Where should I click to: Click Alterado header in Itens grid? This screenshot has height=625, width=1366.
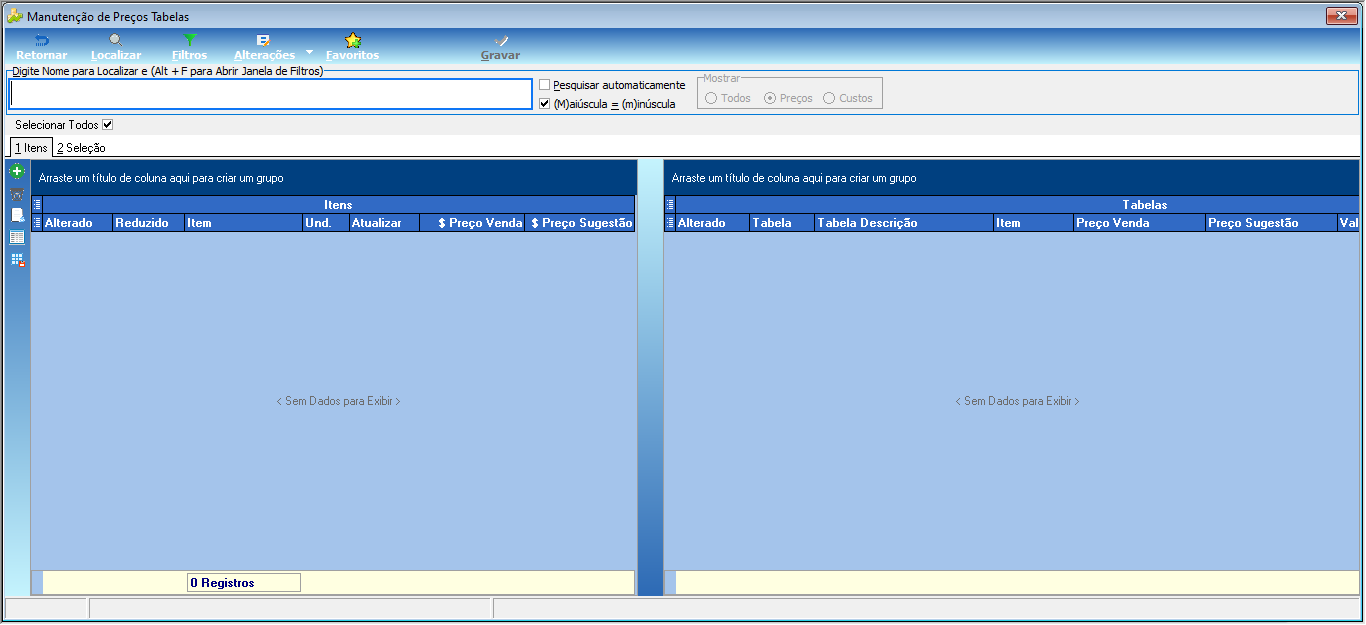78,223
